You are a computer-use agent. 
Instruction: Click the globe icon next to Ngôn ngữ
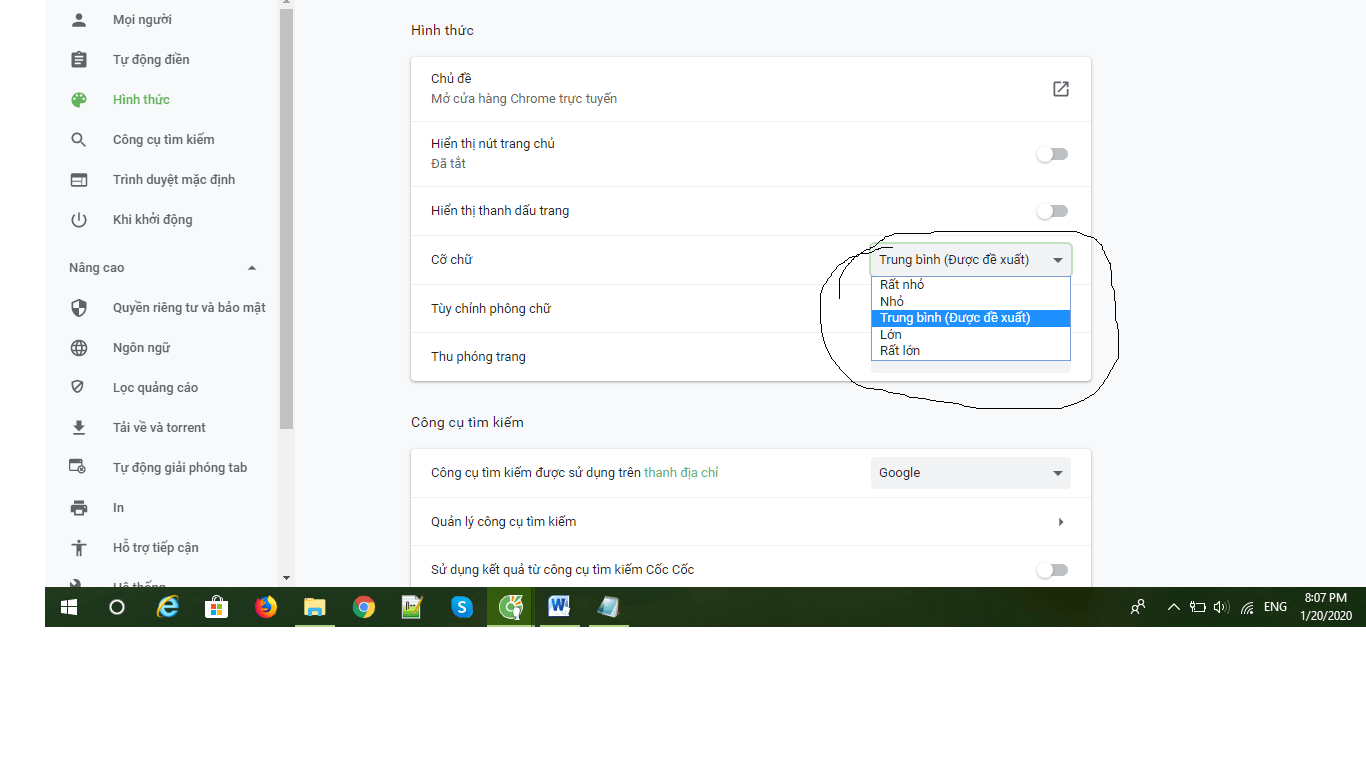[79, 348]
